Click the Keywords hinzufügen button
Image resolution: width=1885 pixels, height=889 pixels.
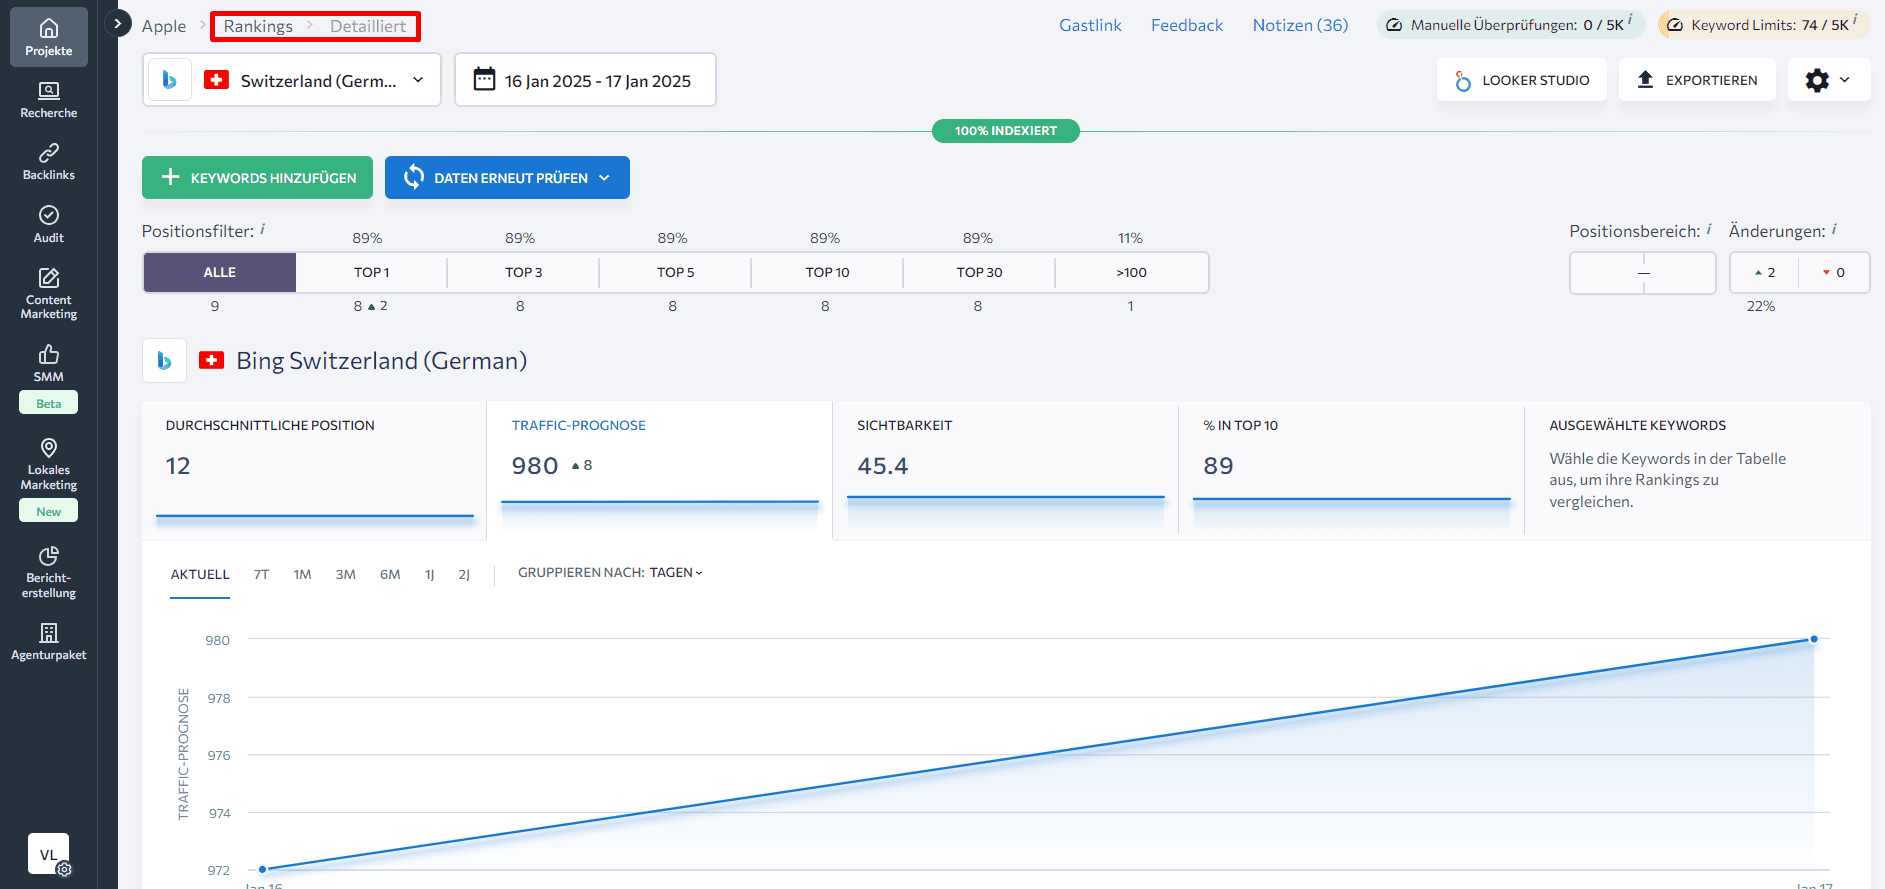tap(257, 178)
